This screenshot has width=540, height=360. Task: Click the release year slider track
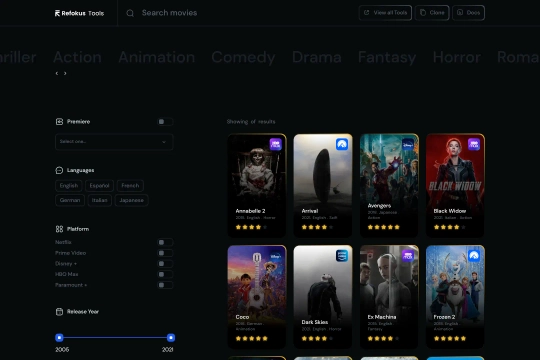pos(115,338)
